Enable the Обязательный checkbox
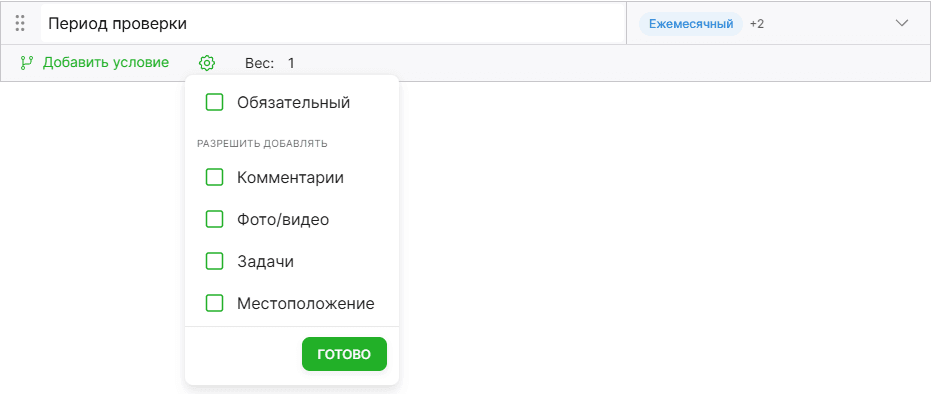Screen dimensions: 931x394 [214, 103]
